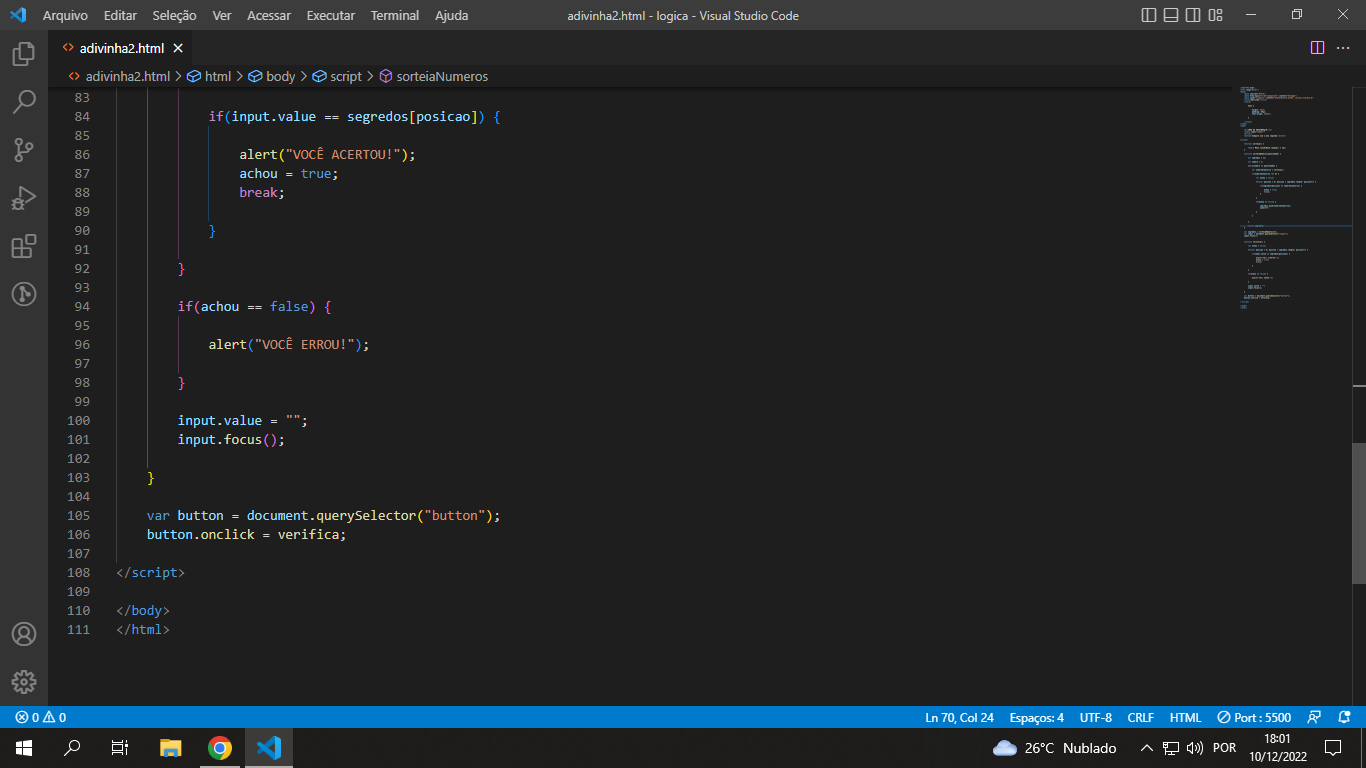The image size is (1366, 768).
Task: Click the input.focus(); code line
Action: (231, 439)
